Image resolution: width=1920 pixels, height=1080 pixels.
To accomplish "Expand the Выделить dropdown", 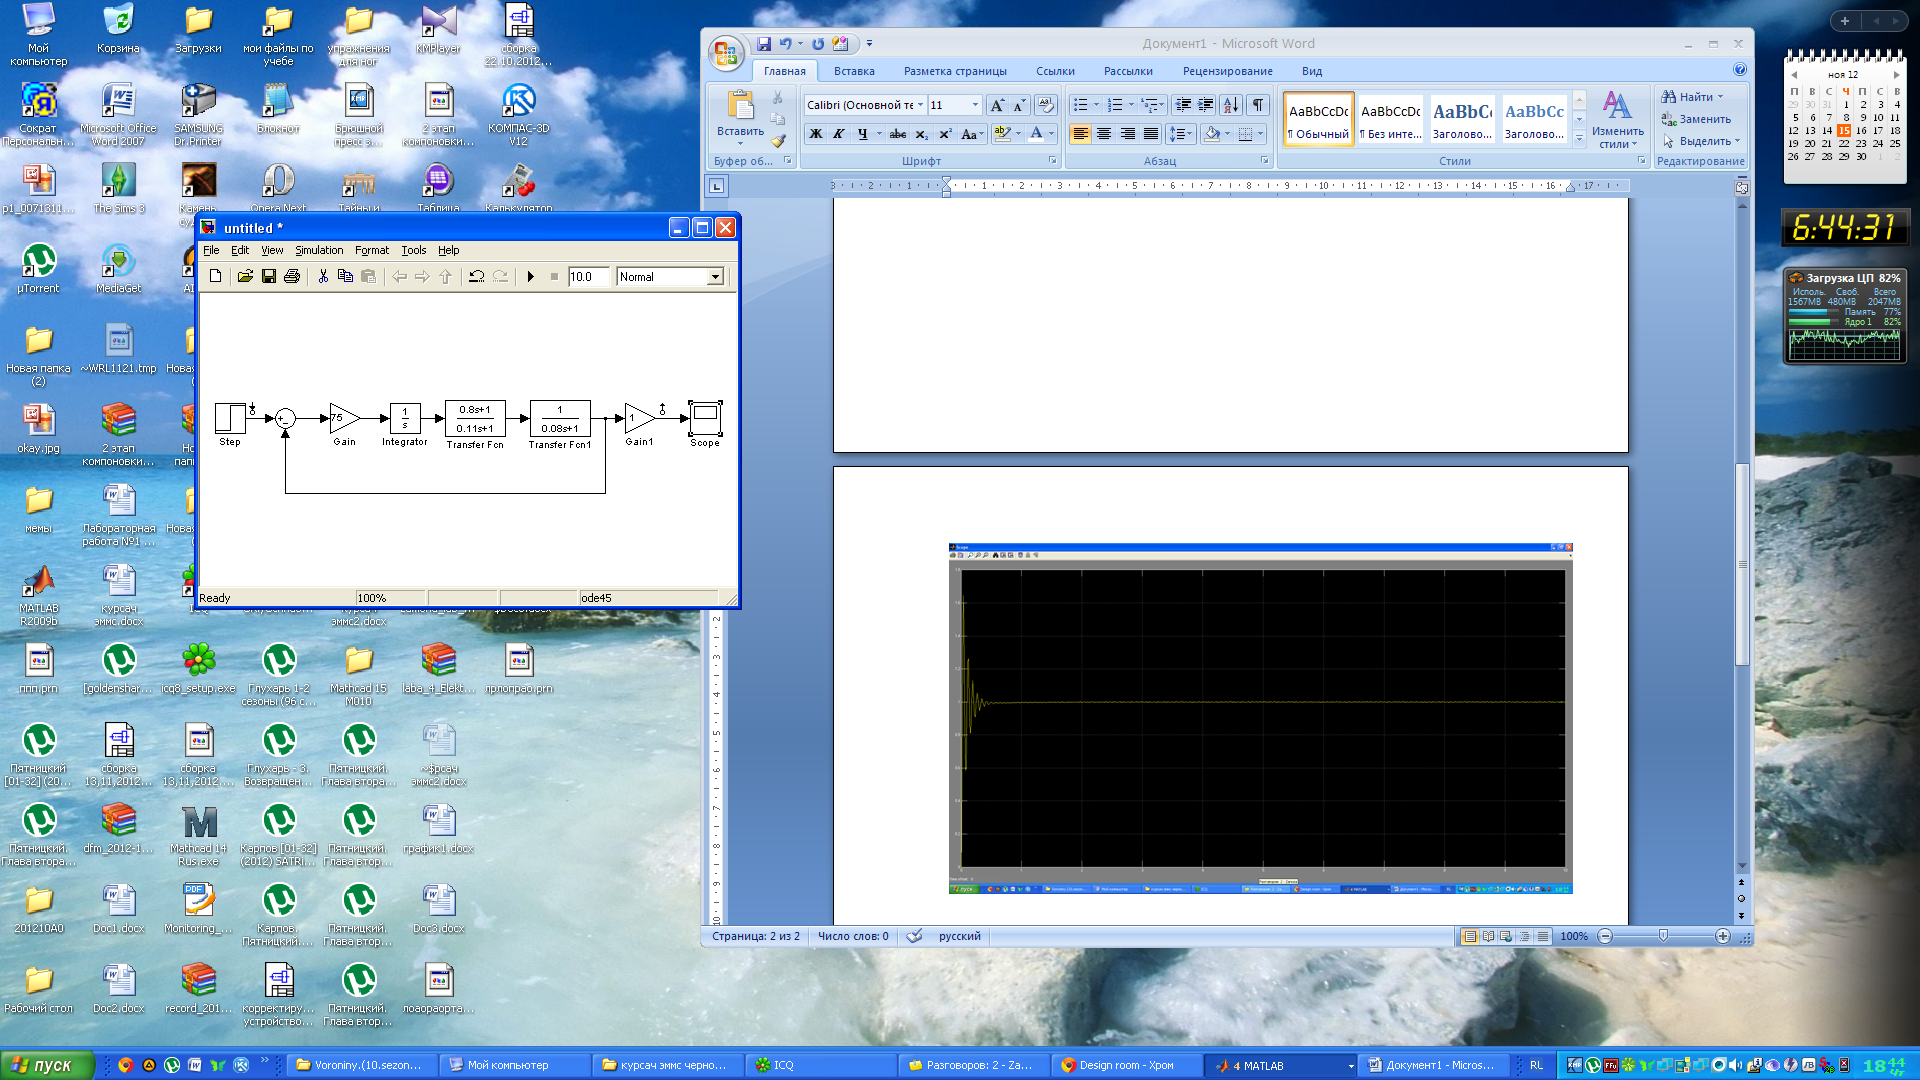I will pos(1702,141).
